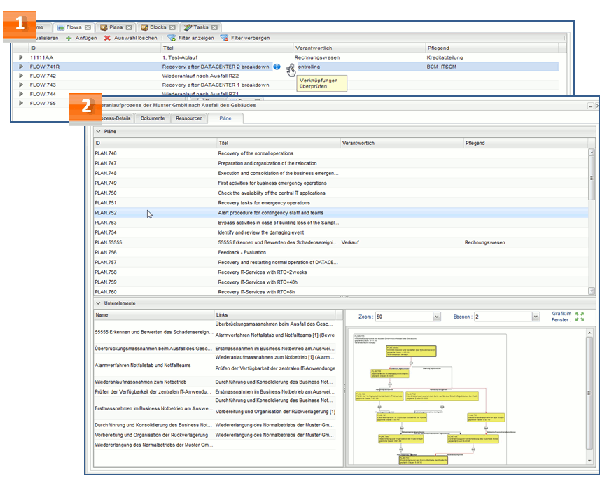Image resolution: width=600 pixels, height=486 pixels.
Task: Select the Pläne tab in detail window
Action: coord(225,118)
